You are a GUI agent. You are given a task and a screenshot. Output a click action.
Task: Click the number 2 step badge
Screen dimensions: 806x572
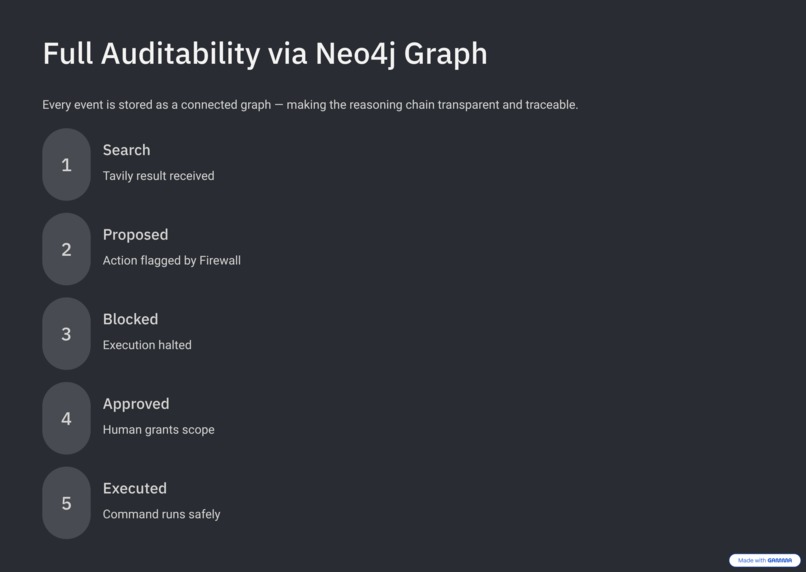66,249
